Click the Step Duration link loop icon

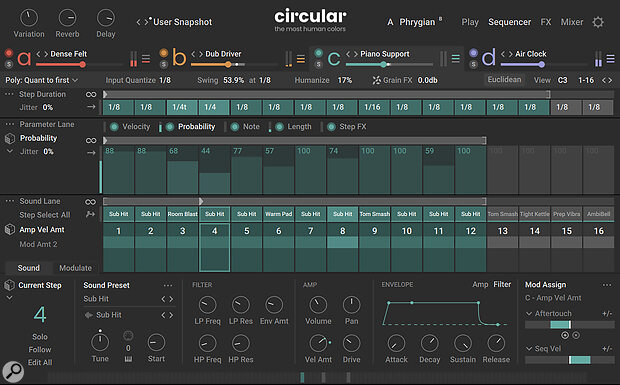click(x=91, y=94)
